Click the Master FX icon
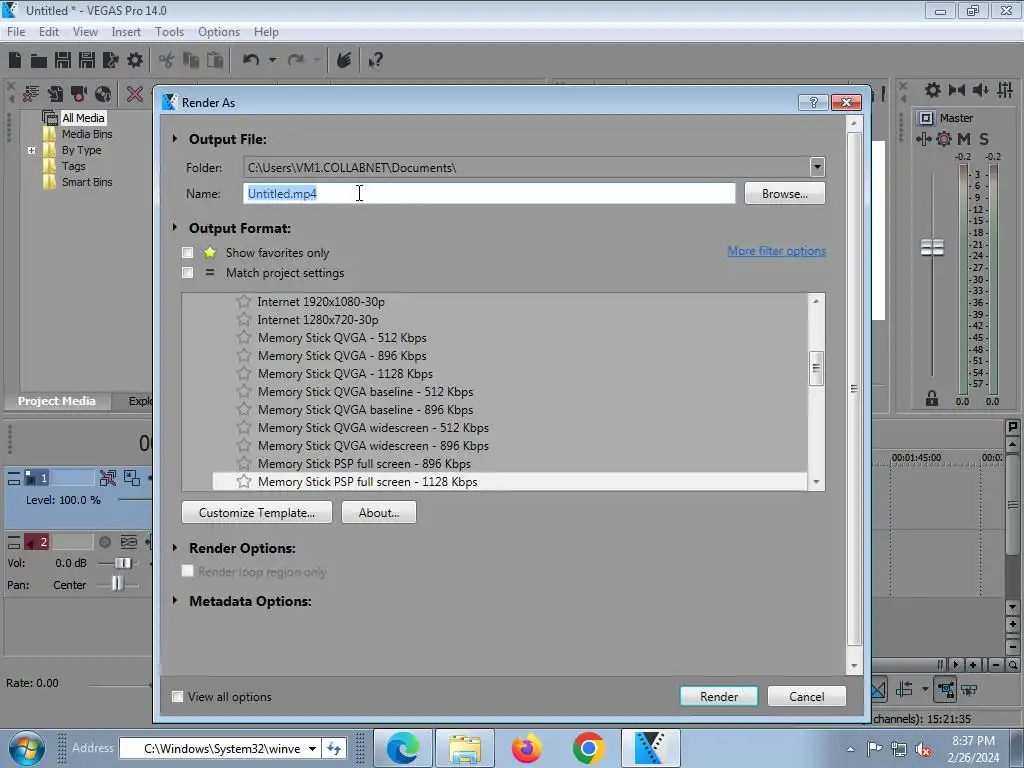Viewport: 1024px width, 768px height. point(923,139)
